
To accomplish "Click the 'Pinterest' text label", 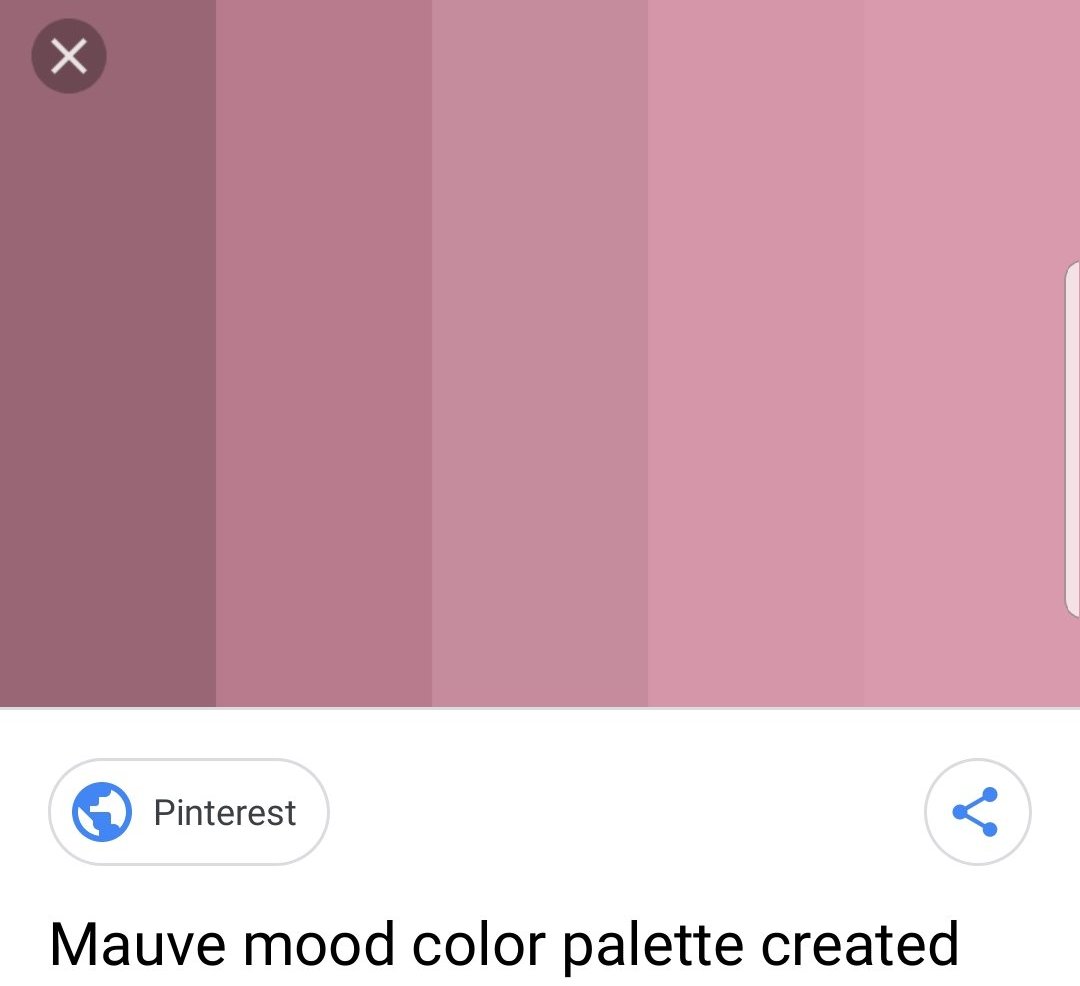I will (225, 812).
